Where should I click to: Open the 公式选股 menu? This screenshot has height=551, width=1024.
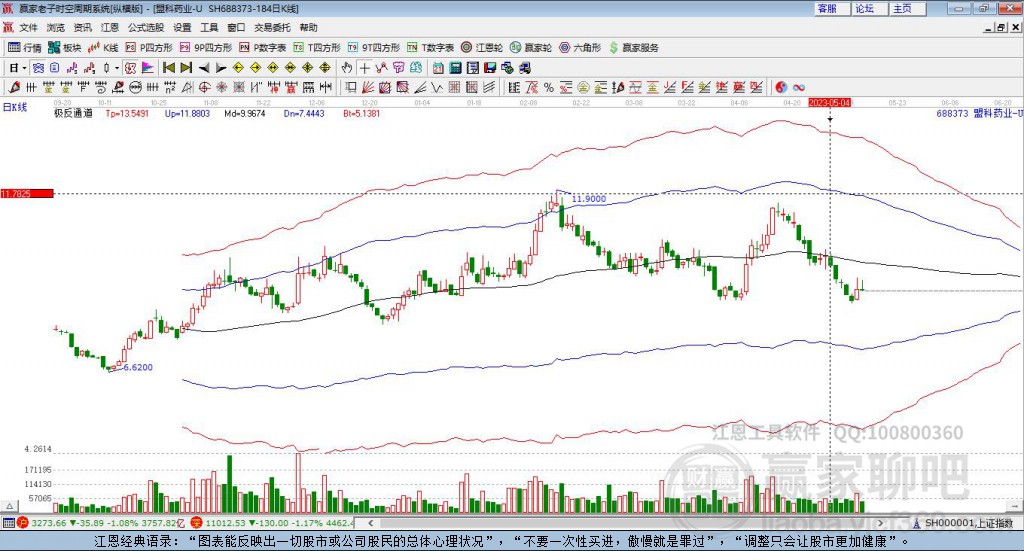(146, 27)
